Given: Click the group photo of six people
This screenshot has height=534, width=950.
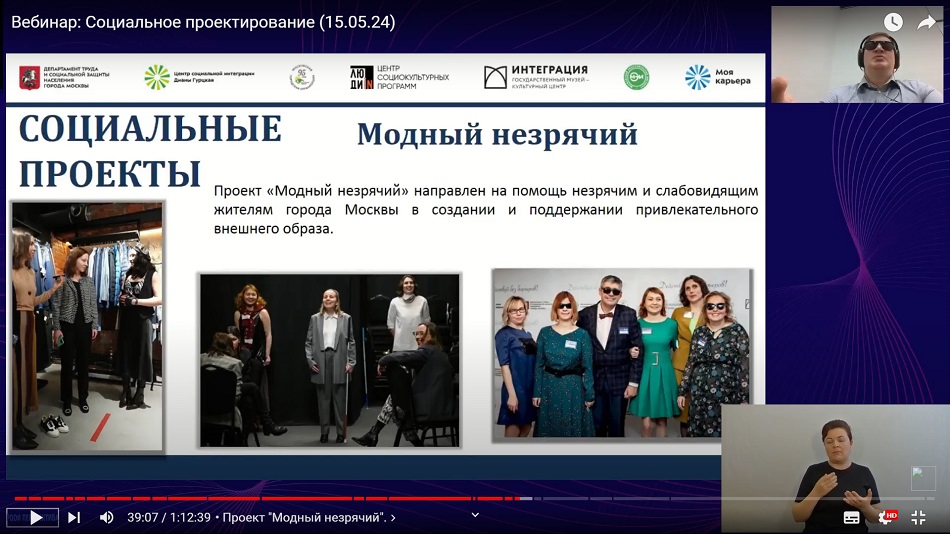Looking at the screenshot, I should [621, 354].
